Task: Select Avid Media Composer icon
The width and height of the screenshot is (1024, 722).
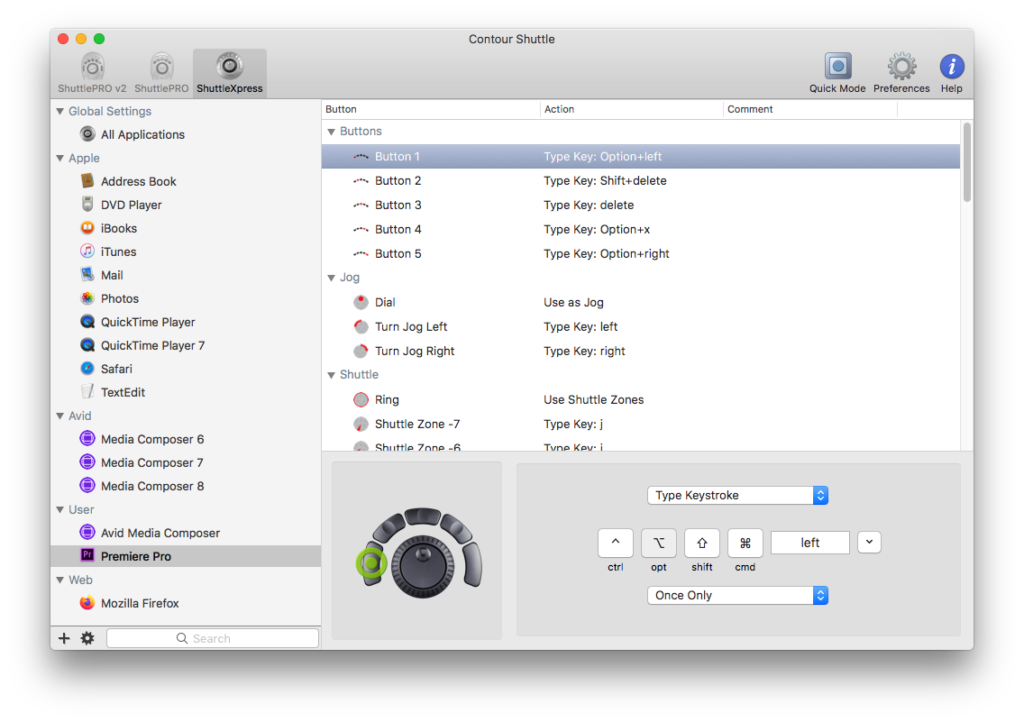Action: (x=88, y=533)
